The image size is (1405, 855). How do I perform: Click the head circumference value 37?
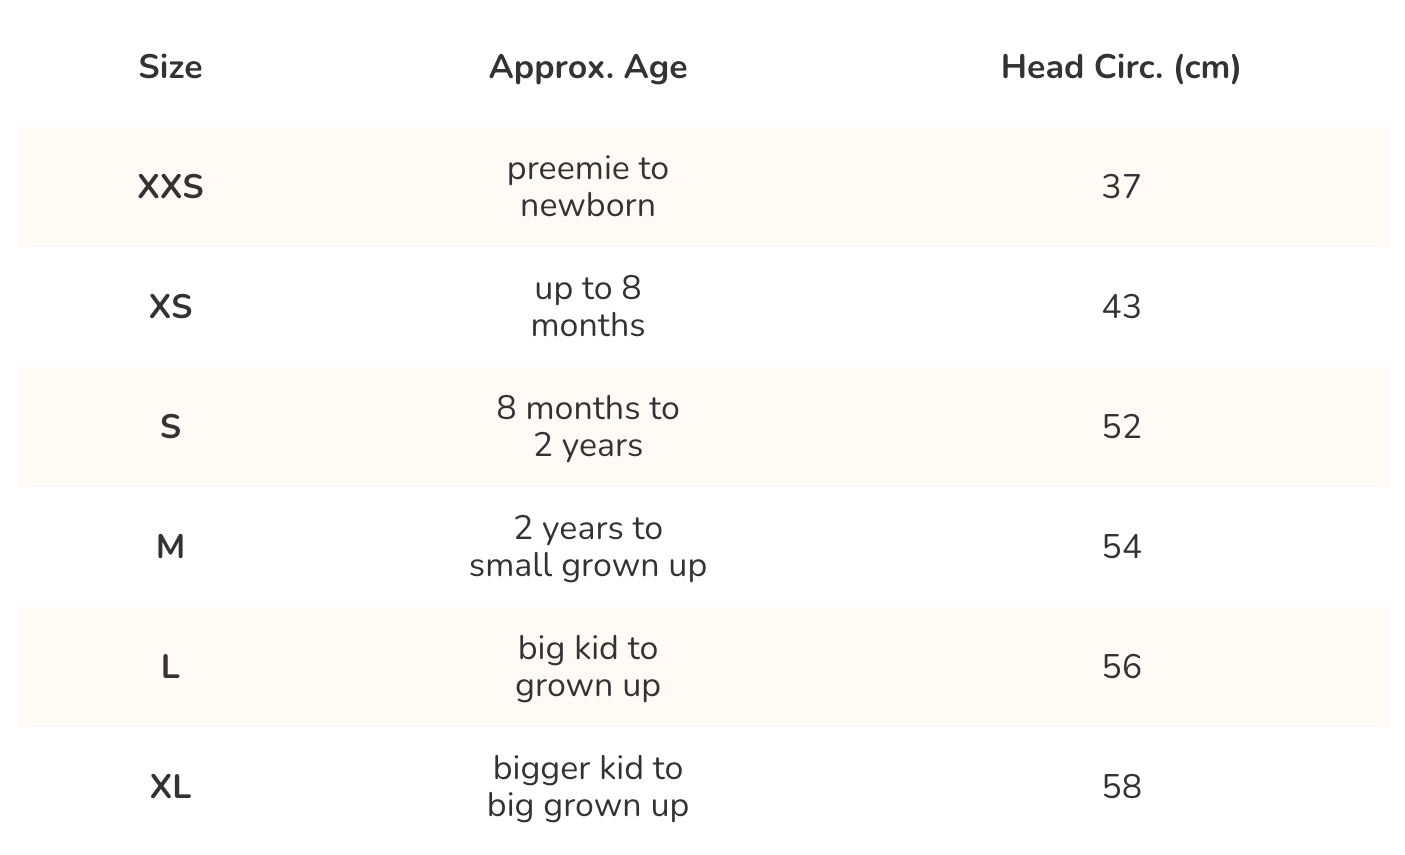[x=1121, y=187]
